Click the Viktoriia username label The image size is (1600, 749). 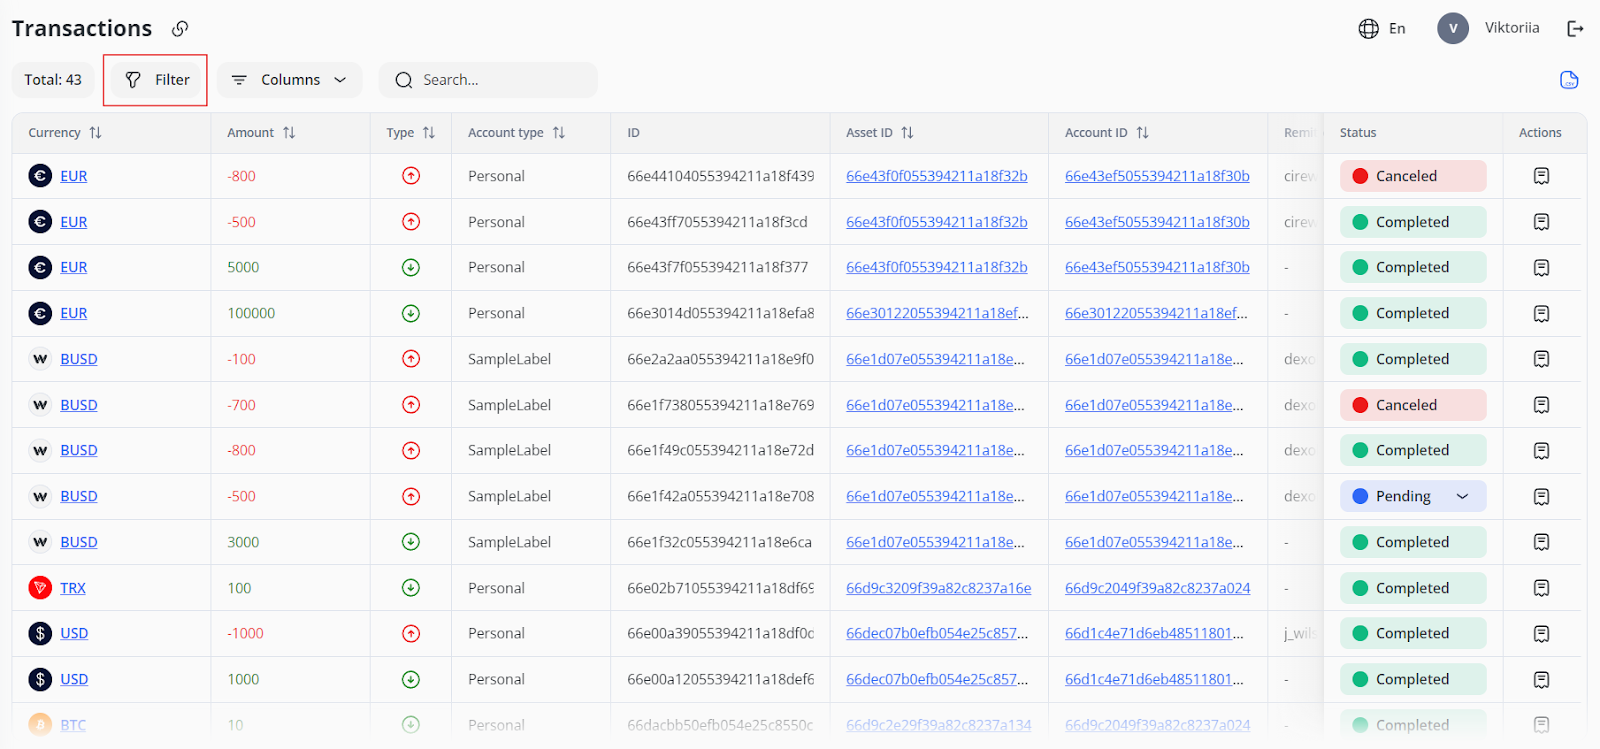point(1512,28)
